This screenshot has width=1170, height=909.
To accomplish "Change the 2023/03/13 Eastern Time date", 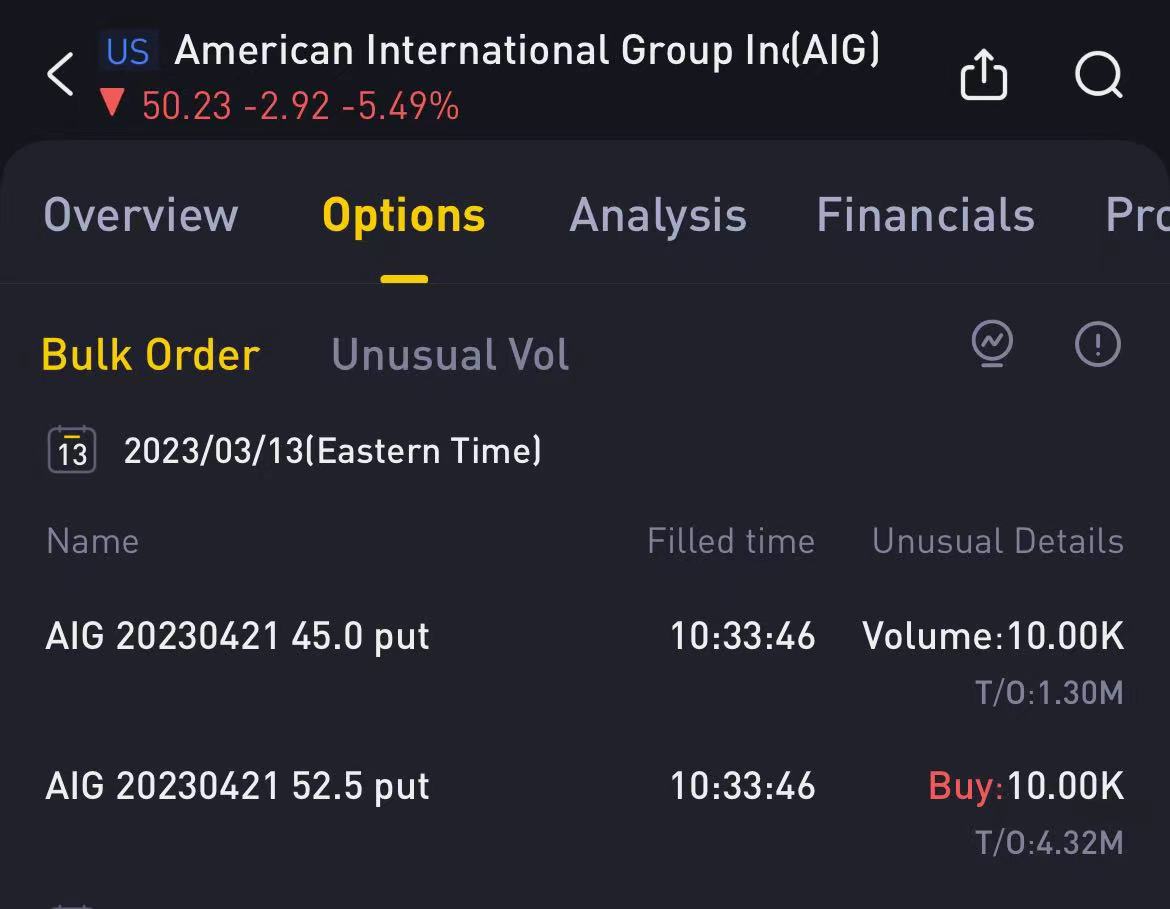I will [x=332, y=451].
